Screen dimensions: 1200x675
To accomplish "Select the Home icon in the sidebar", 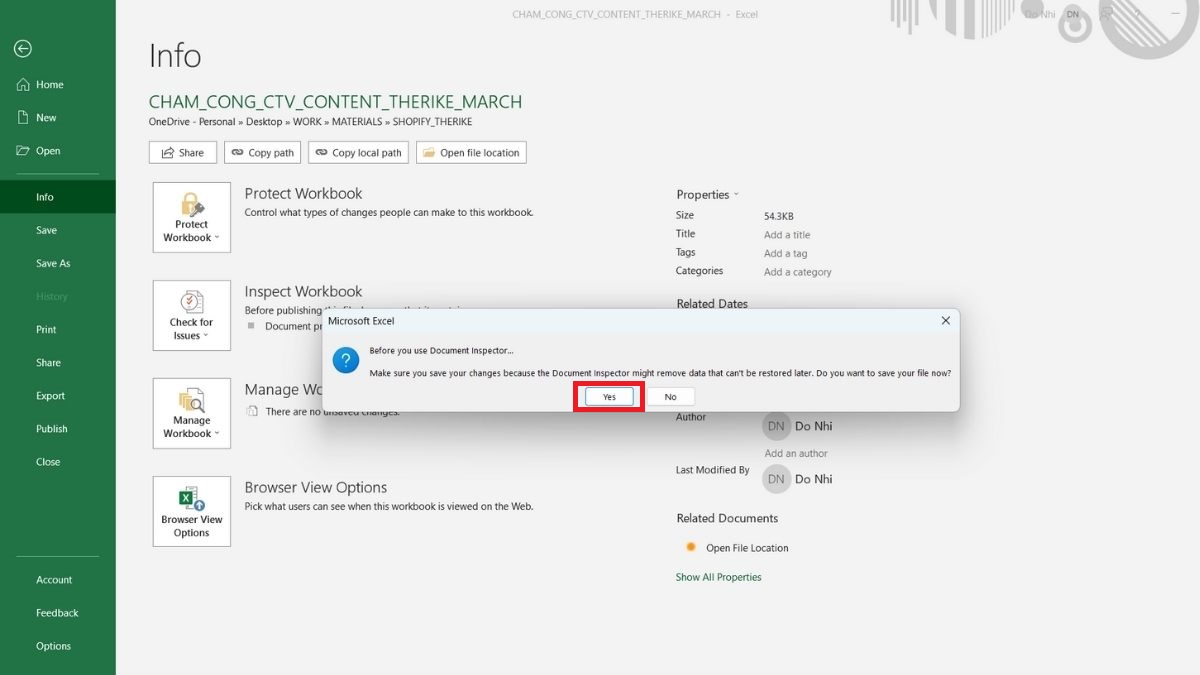I will pos(23,84).
